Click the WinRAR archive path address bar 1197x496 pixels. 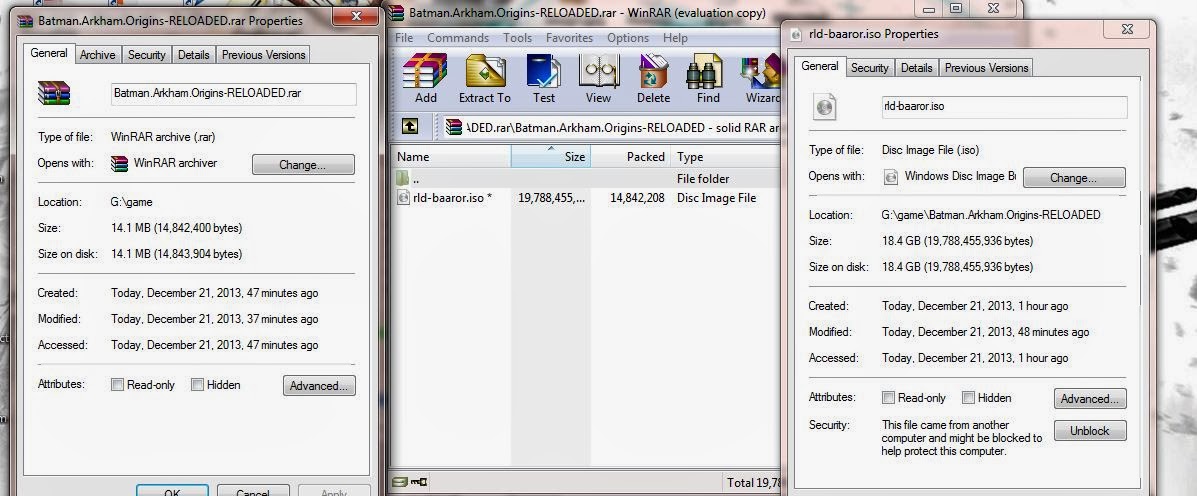(611, 126)
